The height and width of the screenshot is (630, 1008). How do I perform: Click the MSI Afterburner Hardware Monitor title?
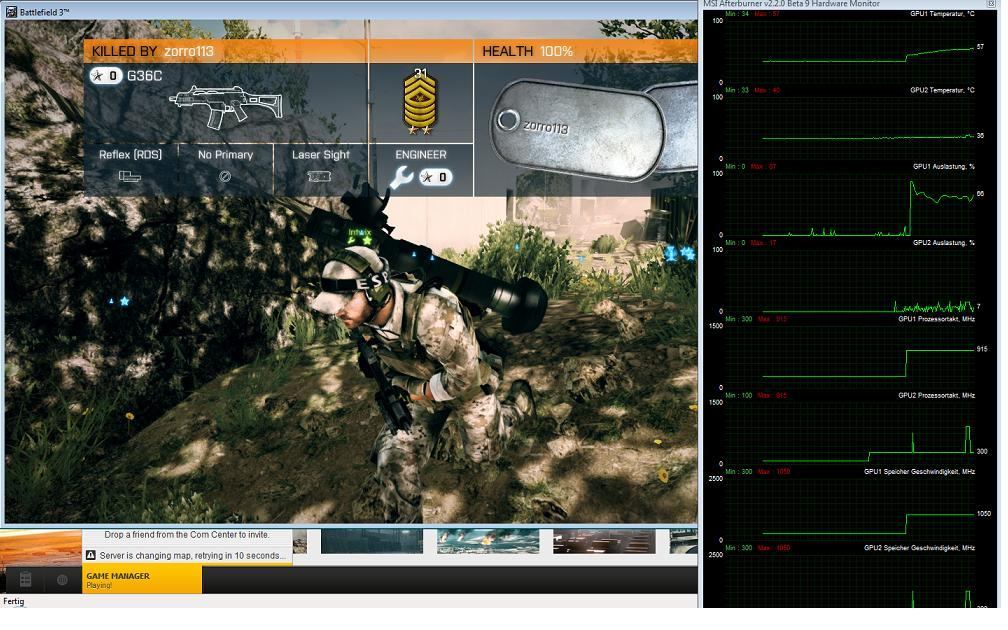[791, 4]
